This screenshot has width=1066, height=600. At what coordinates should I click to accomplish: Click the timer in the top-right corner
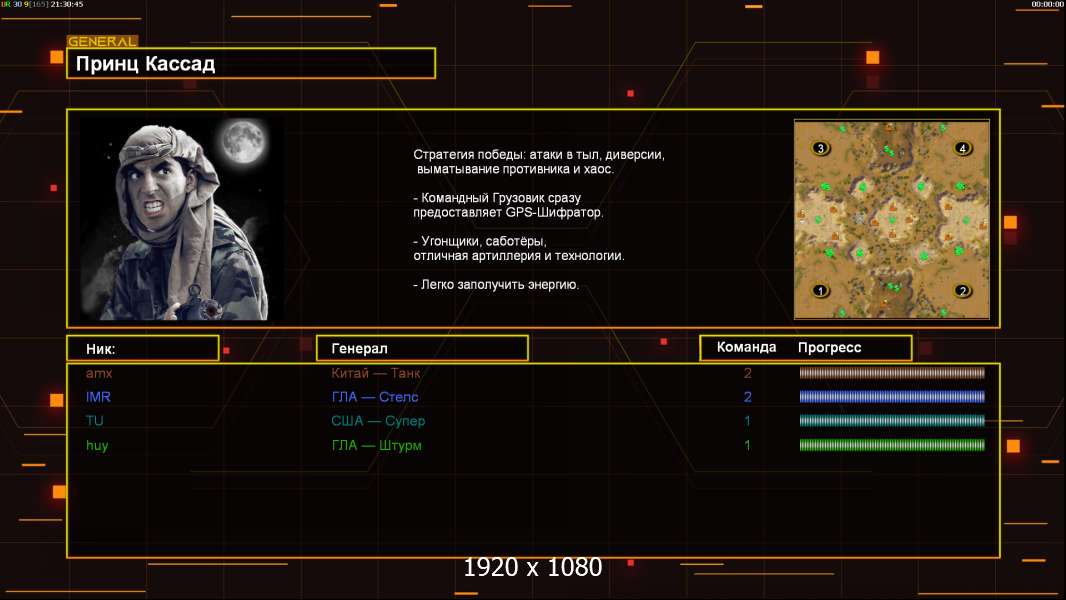click(1047, 5)
